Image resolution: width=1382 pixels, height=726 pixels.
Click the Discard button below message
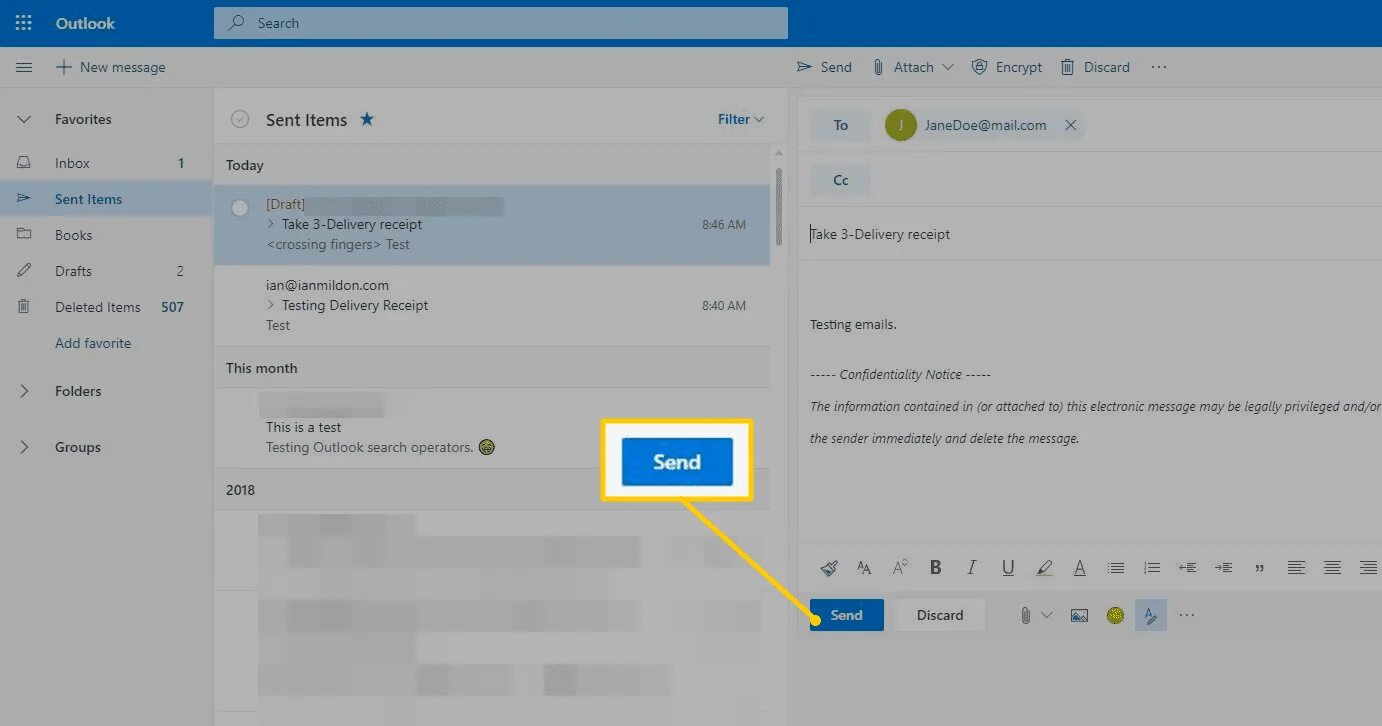click(940, 615)
